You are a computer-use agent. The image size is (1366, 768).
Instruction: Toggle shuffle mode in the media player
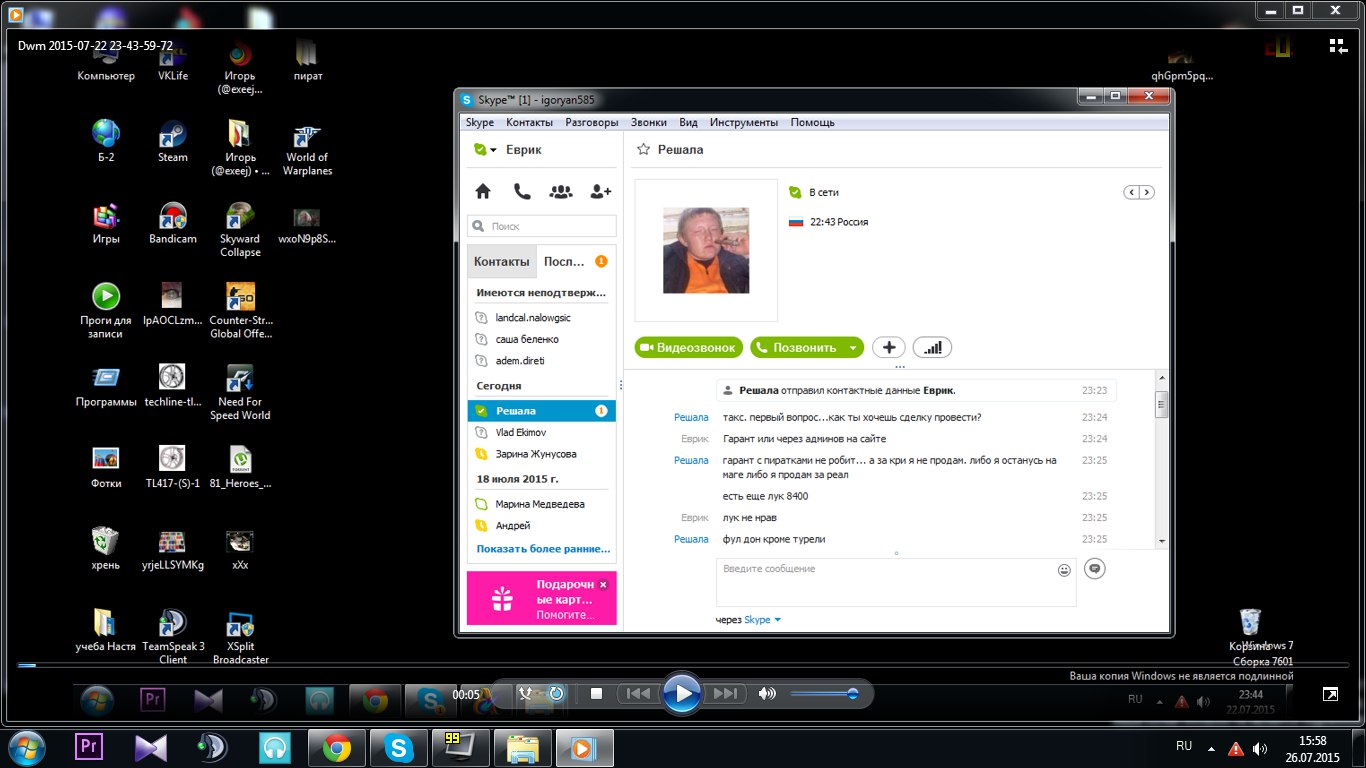click(x=526, y=693)
